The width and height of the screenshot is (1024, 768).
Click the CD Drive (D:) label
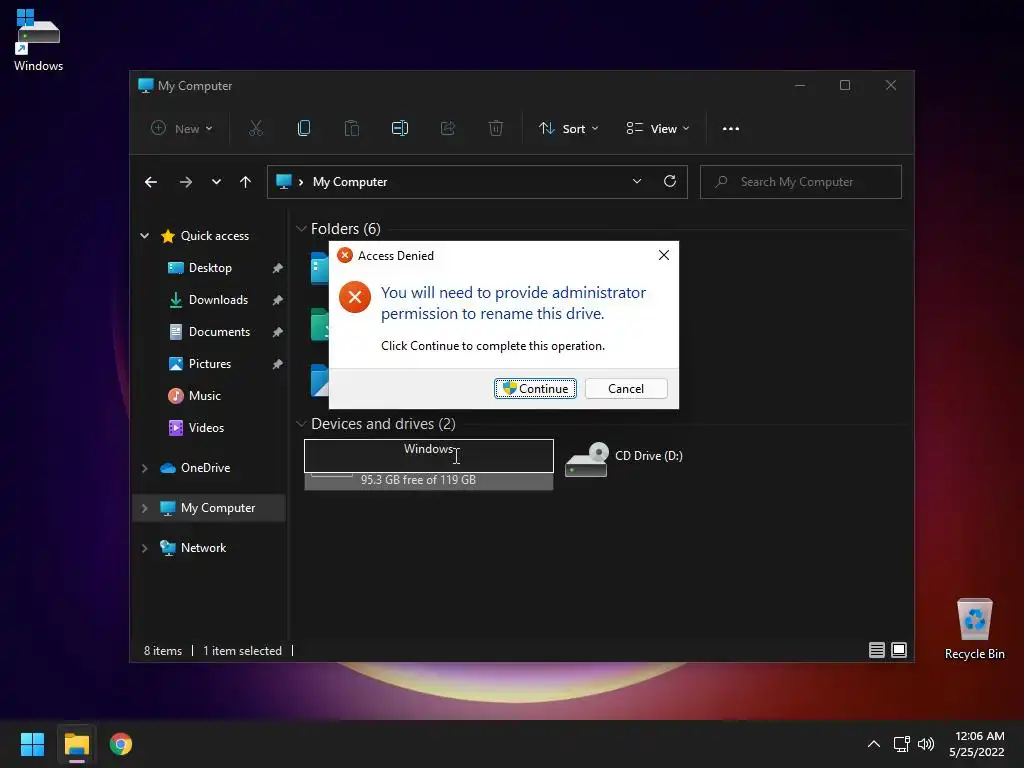click(648, 456)
